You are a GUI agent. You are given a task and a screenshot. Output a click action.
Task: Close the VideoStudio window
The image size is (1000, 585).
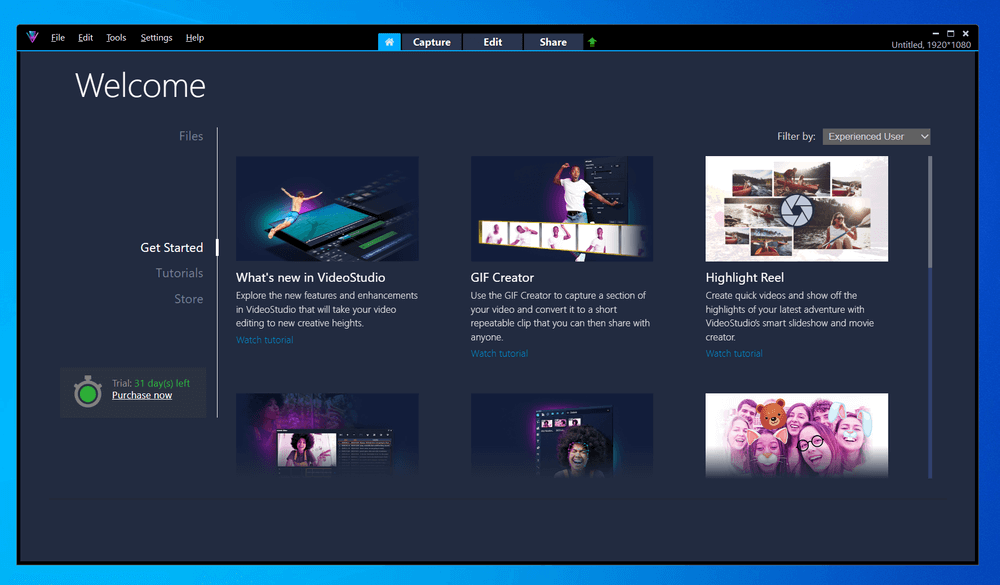966,33
